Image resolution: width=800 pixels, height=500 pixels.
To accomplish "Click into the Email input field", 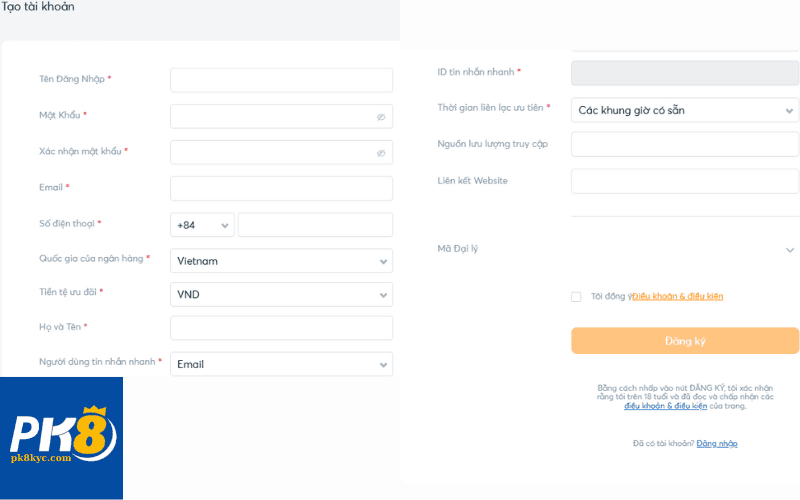I will tap(281, 189).
